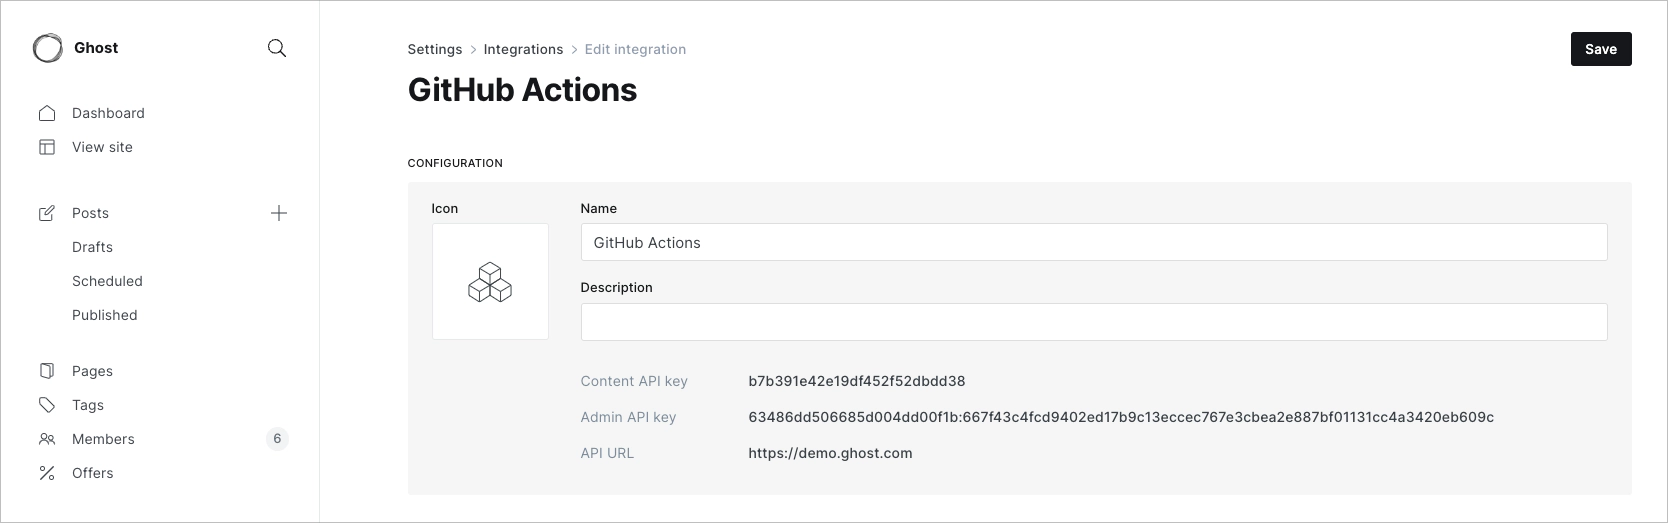Change the integration cube icon image
The image size is (1668, 523).
pos(490,281)
